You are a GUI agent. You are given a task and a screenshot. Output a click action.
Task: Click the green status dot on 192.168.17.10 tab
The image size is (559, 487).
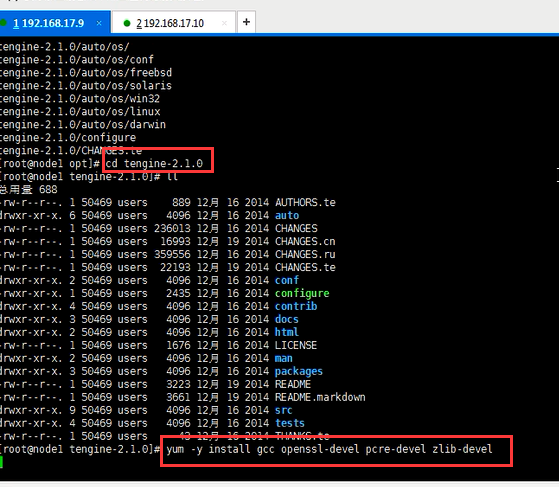(x=127, y=23)
